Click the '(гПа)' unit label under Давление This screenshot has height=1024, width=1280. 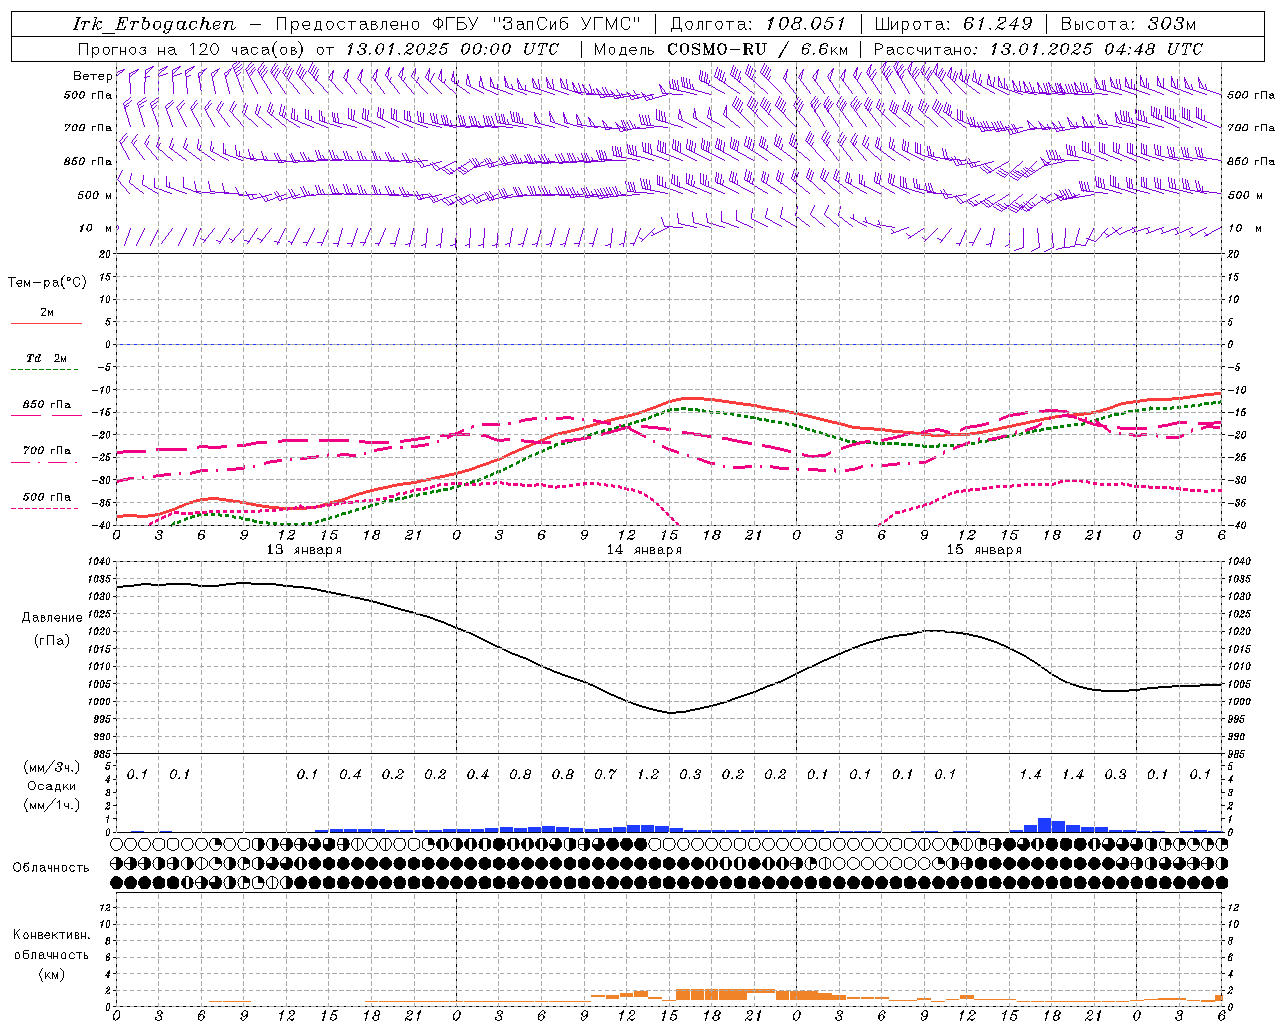click(x=52, y=641)
